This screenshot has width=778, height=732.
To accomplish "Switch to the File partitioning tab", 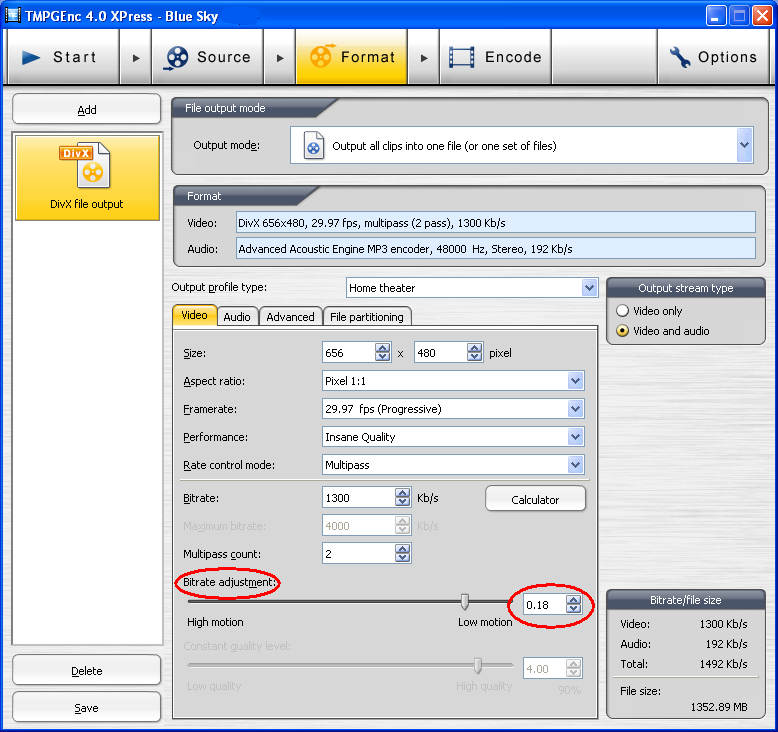I will 367,317.
